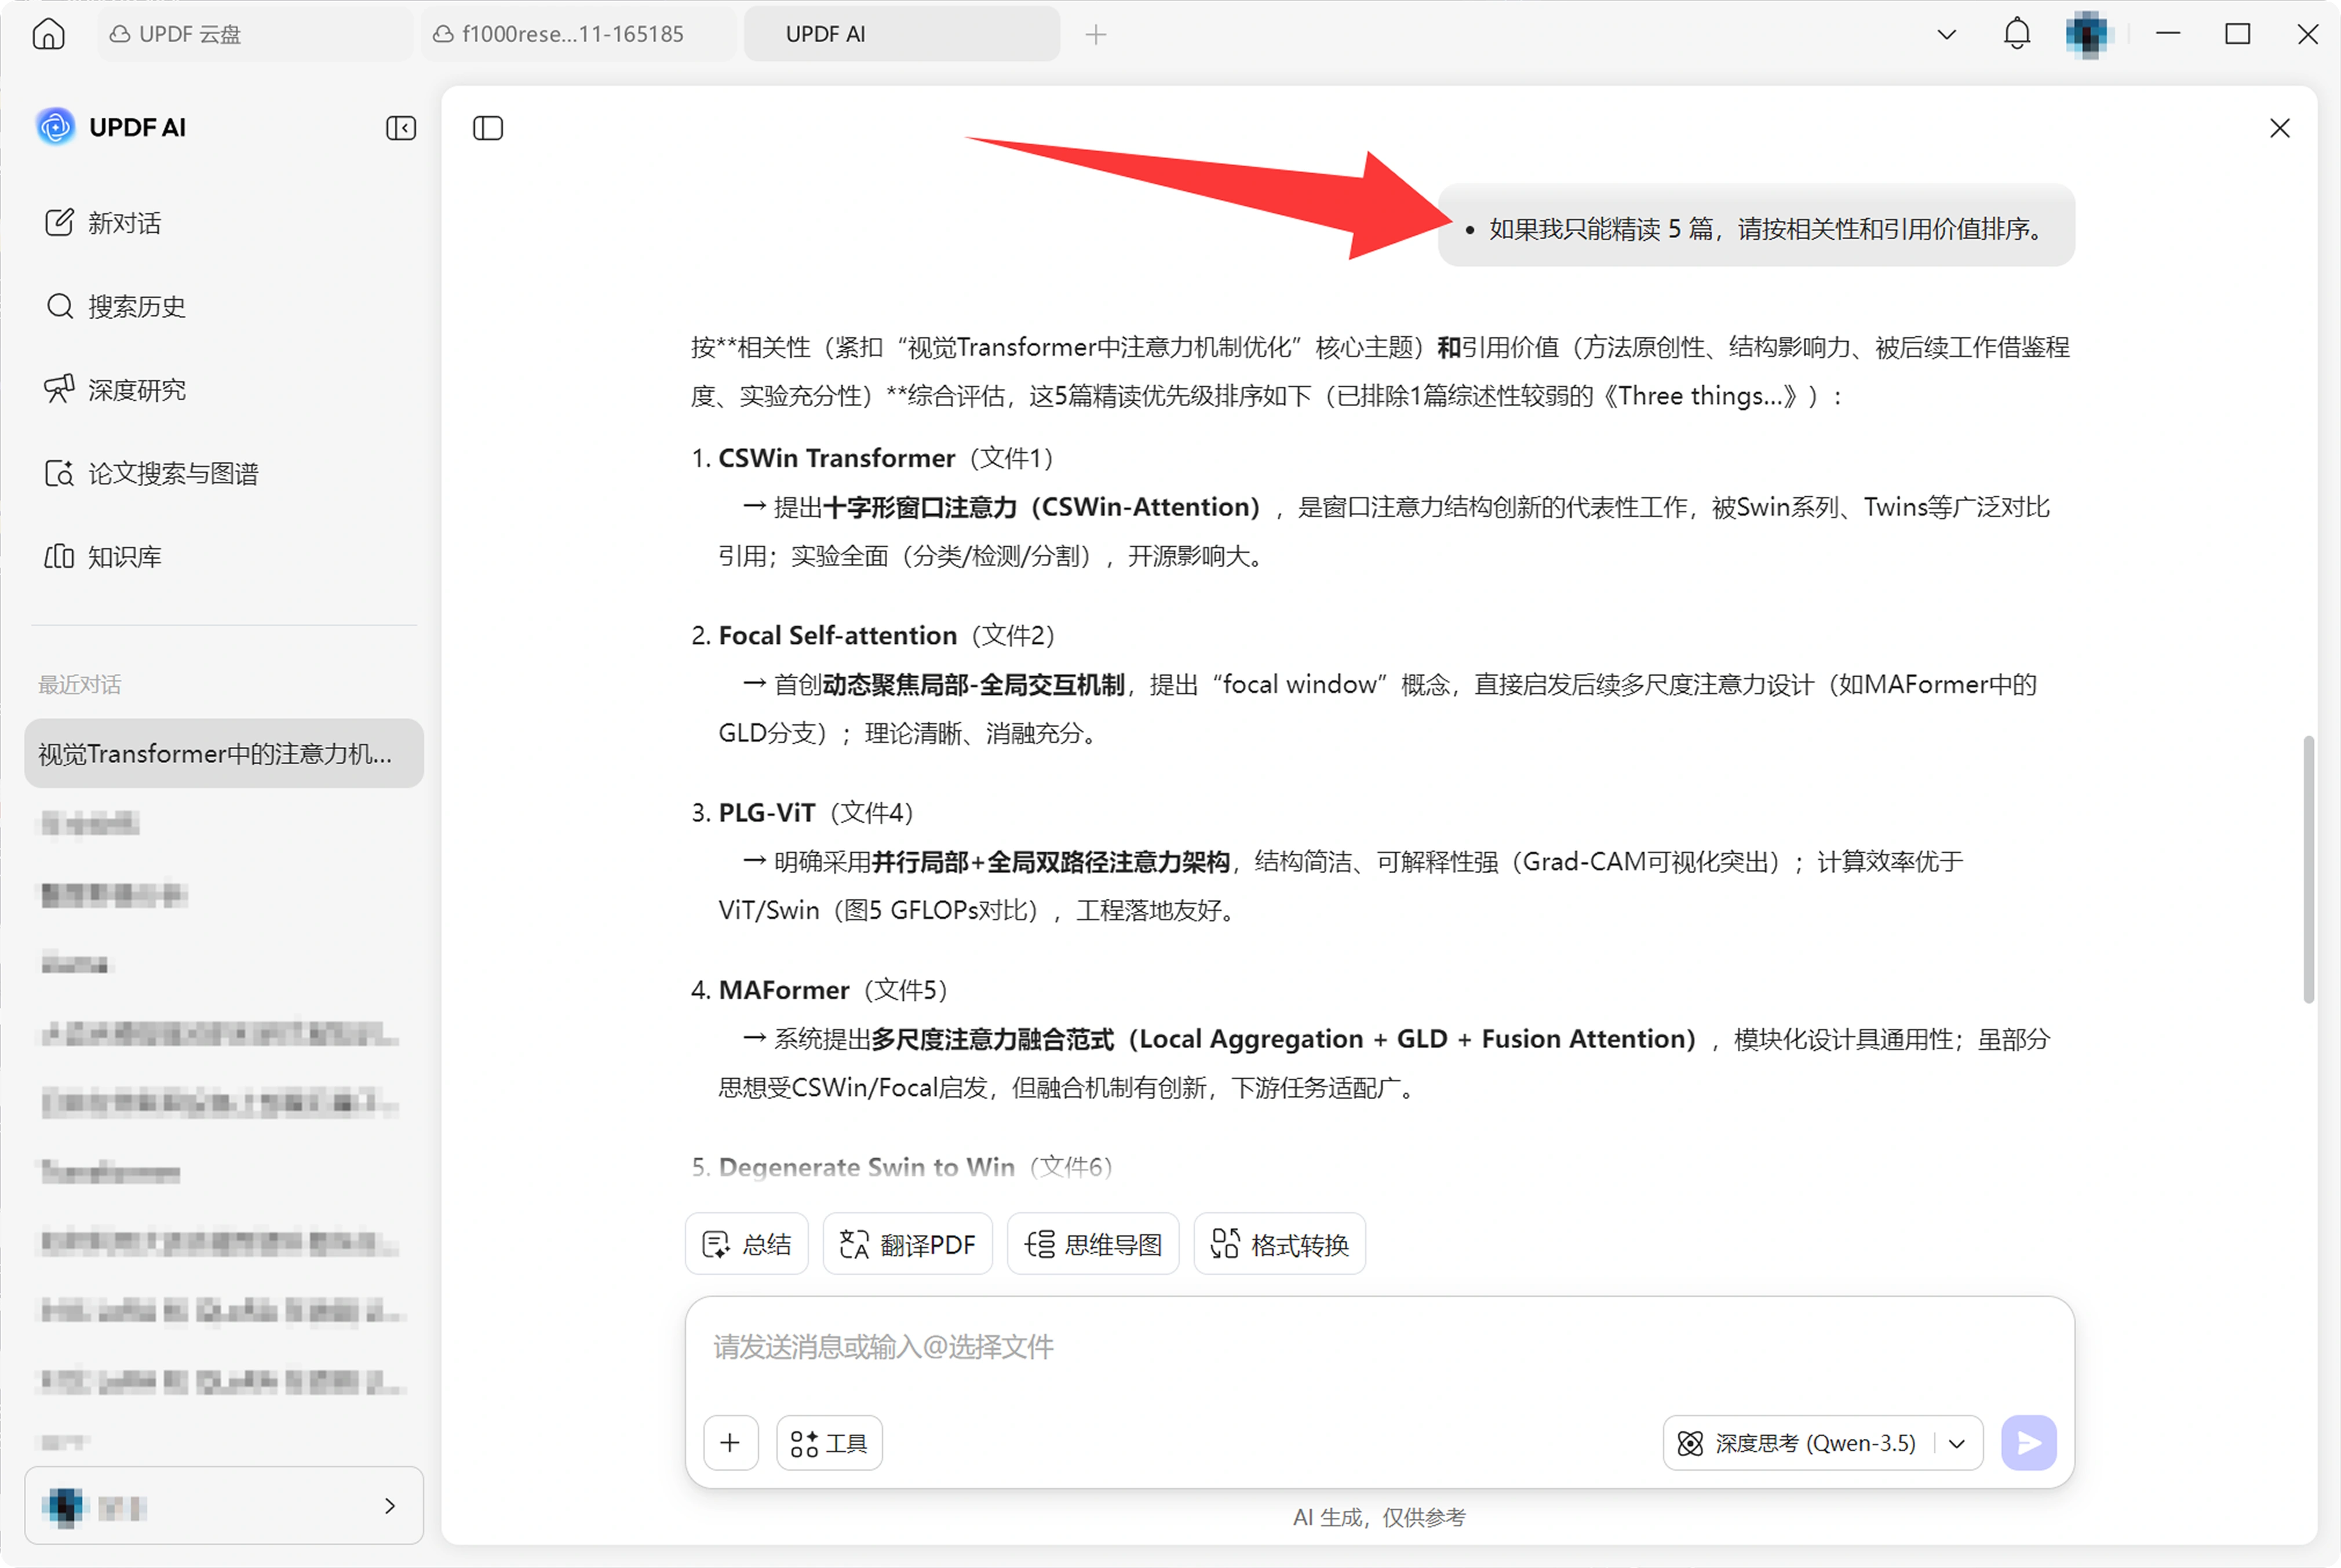Viewport: 2341px width, 1568px height.
Task: Switch to the UPDF 云盘 tab
Action: pyautogui.click(x=255, y=34)
